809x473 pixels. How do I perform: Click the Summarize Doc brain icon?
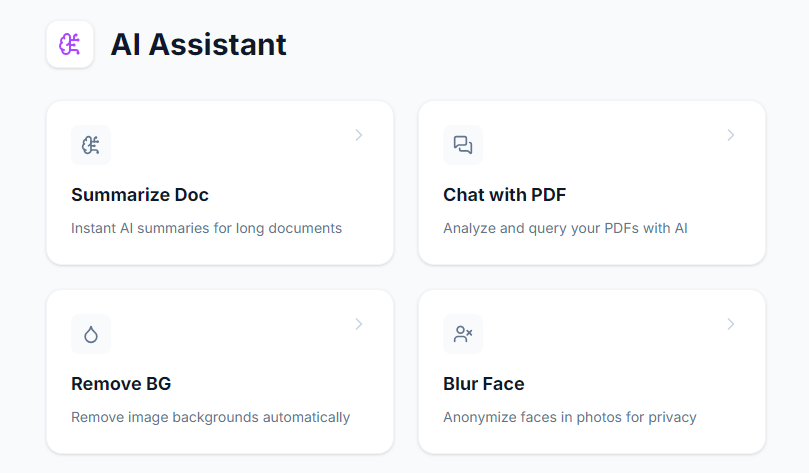click(91, 145)
